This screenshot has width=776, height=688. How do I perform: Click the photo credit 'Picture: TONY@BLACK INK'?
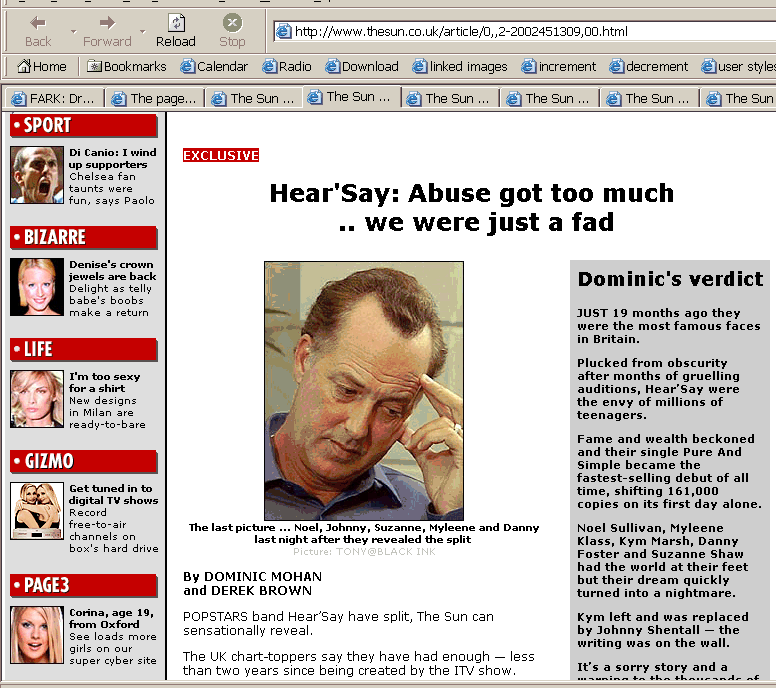tap(364, 551)
